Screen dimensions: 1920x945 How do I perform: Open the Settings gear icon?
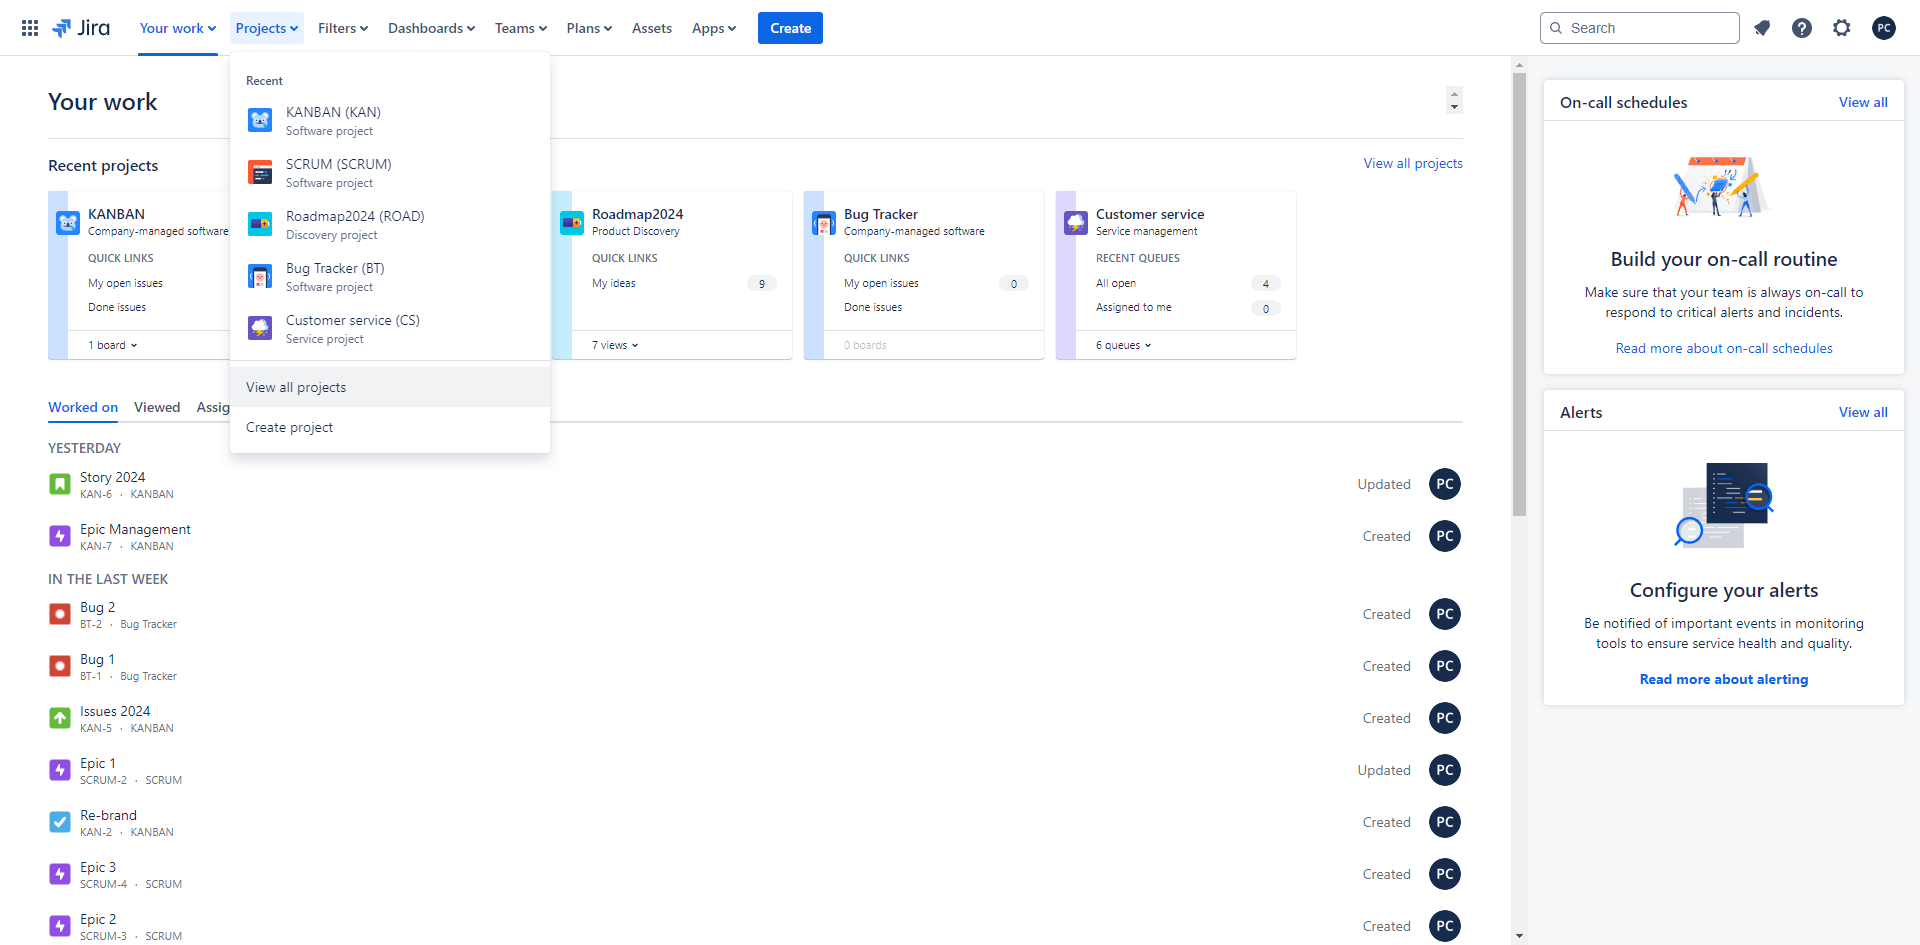tap(1842, 28)
